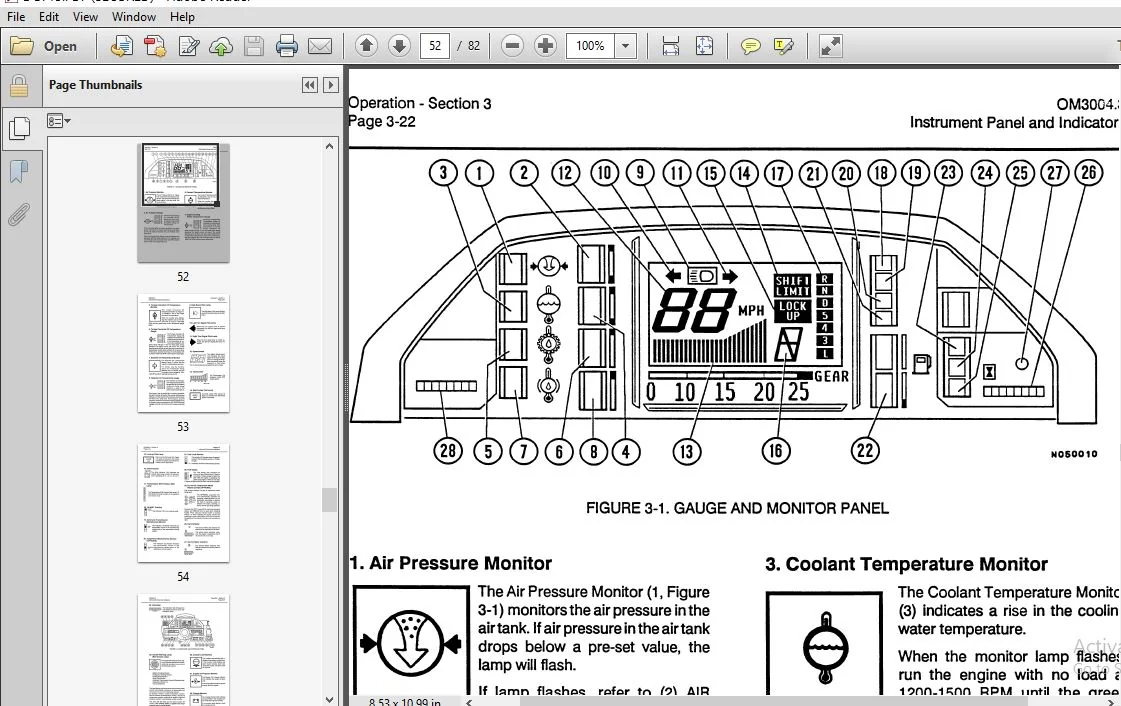Select page 54 thumbnail
Screen dimensions: 1121x706
[183, 503]
